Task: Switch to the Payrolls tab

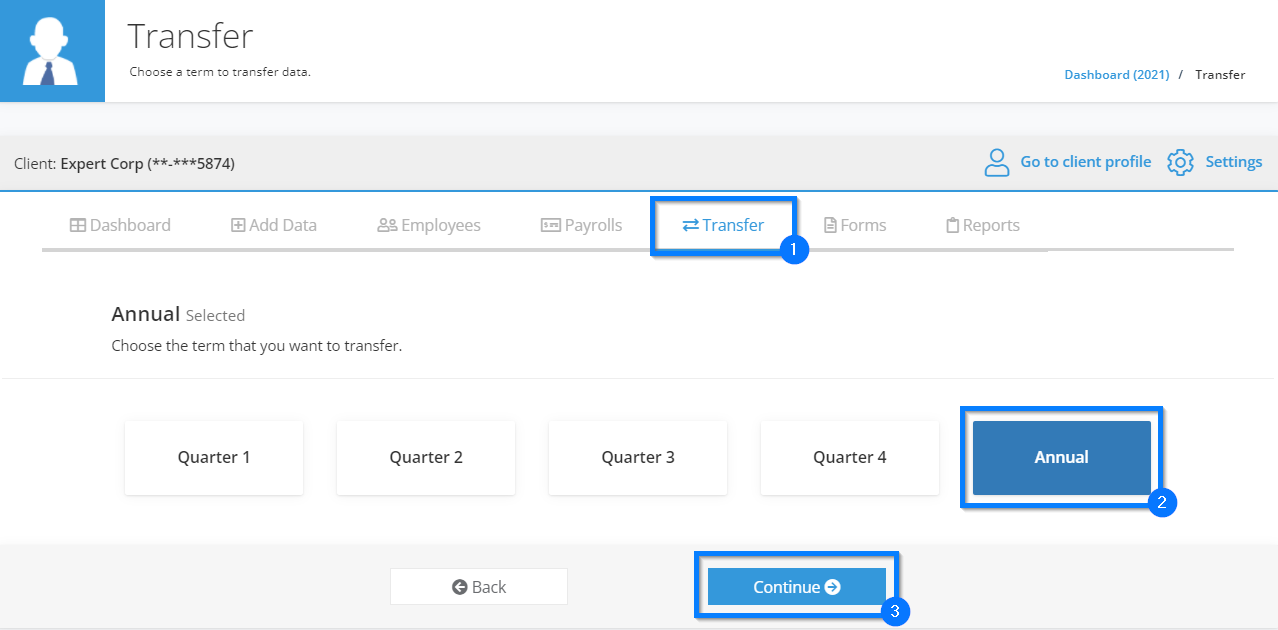Action: click(x=581, y=225)
